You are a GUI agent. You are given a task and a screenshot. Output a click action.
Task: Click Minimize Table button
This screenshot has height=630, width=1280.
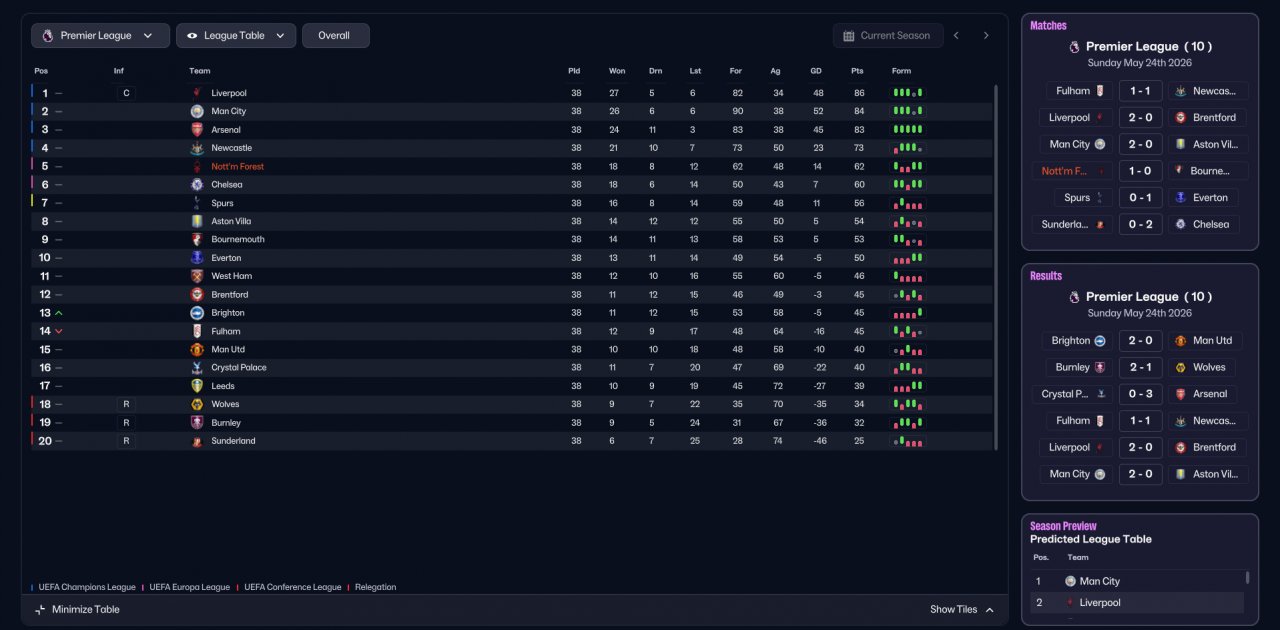(x=77, y=610)
